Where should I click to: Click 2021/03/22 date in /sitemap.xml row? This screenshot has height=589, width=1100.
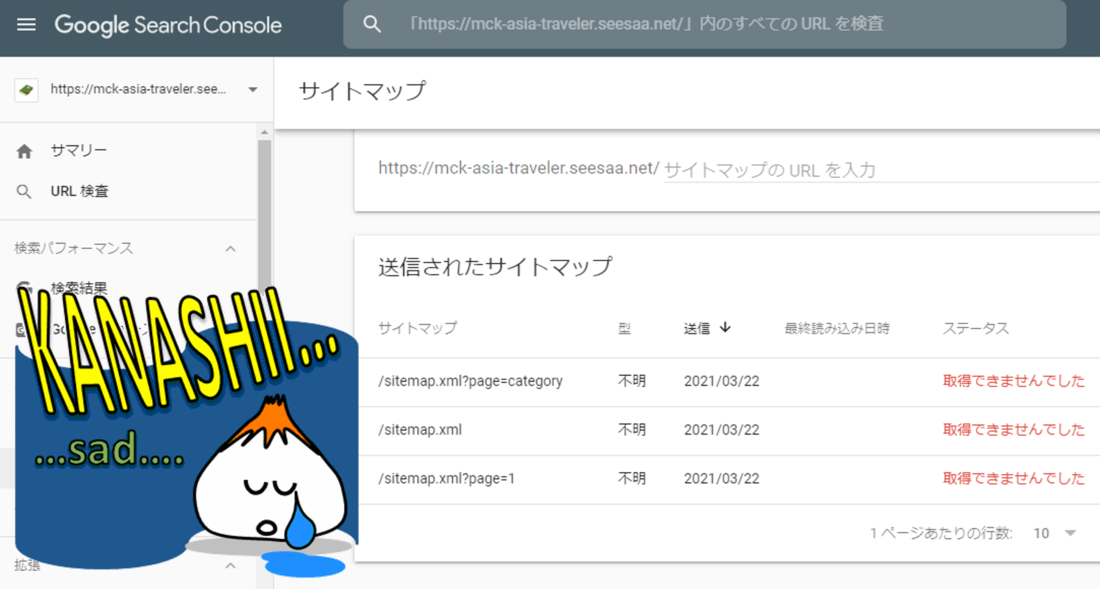click(x=722, y=430)
